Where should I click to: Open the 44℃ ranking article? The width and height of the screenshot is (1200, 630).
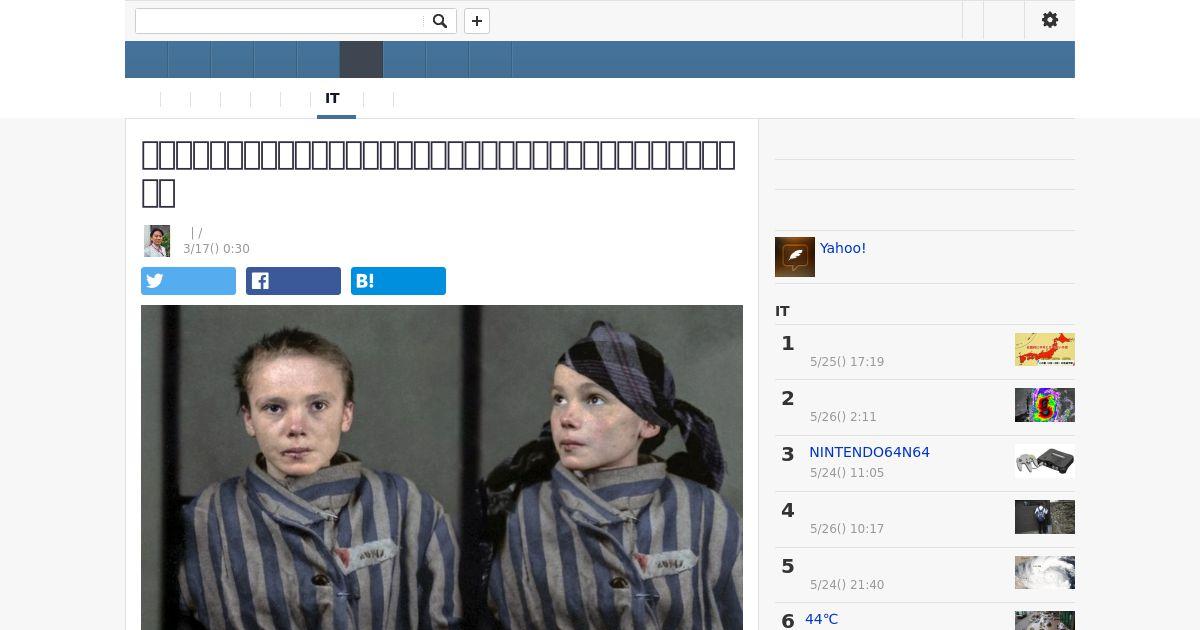tap(821, 619)
